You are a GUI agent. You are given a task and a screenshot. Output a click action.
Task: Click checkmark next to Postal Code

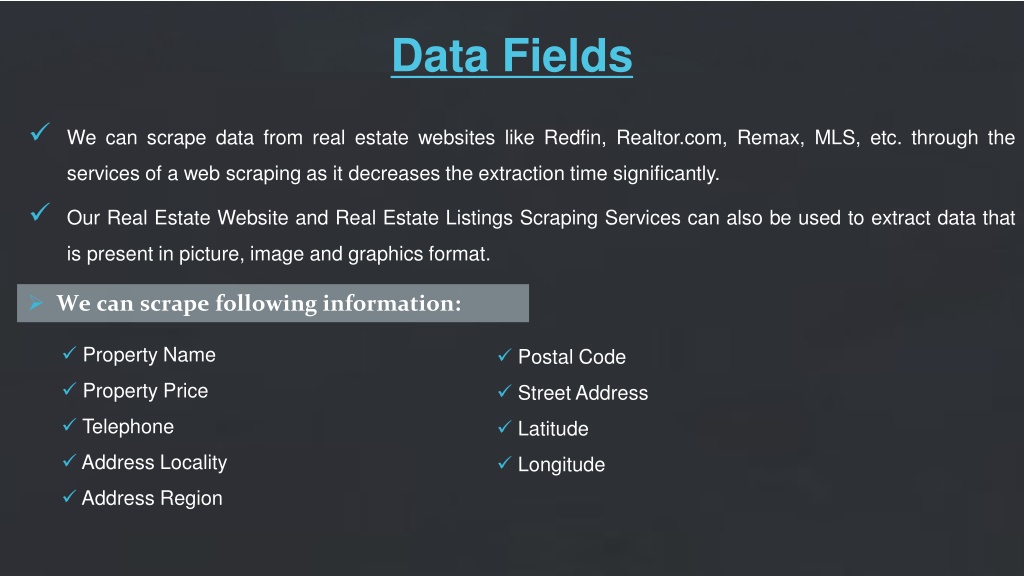pyautogui.click(x=504, y=355)
